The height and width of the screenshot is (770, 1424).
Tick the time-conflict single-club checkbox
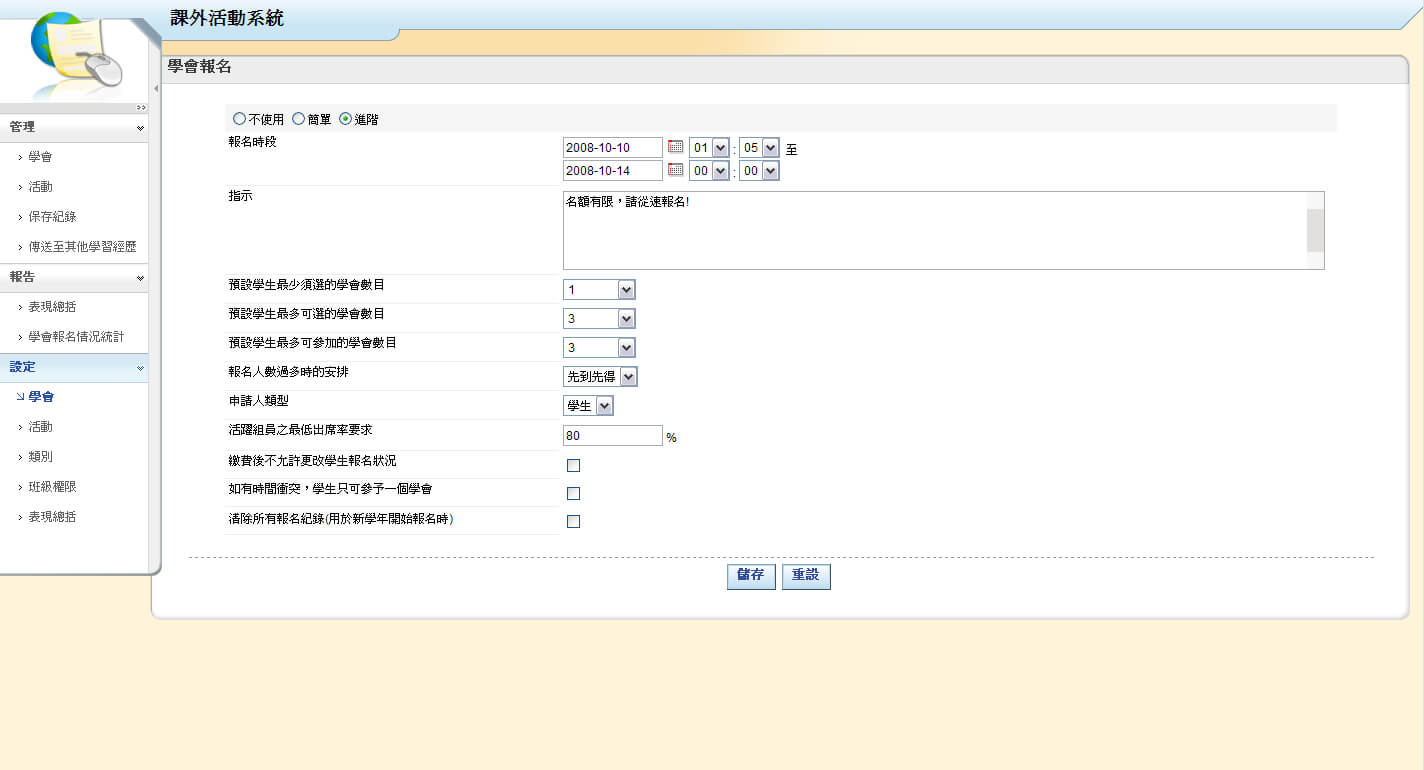[x=573, y=493]
